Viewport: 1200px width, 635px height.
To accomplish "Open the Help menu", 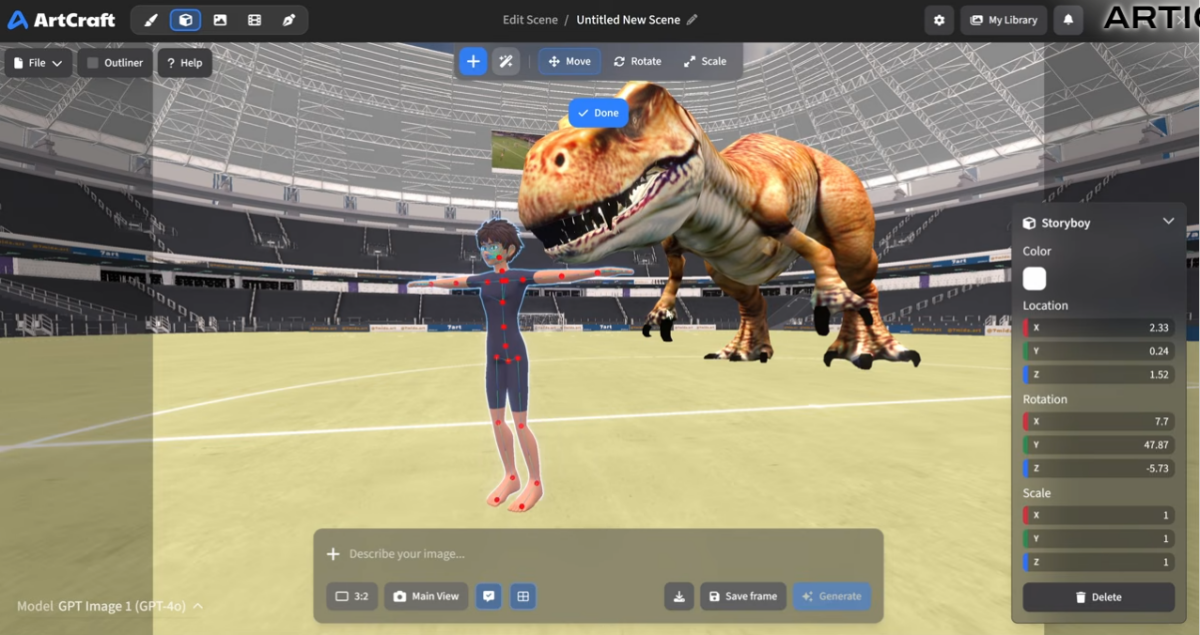I will click(x=185, y=63).
